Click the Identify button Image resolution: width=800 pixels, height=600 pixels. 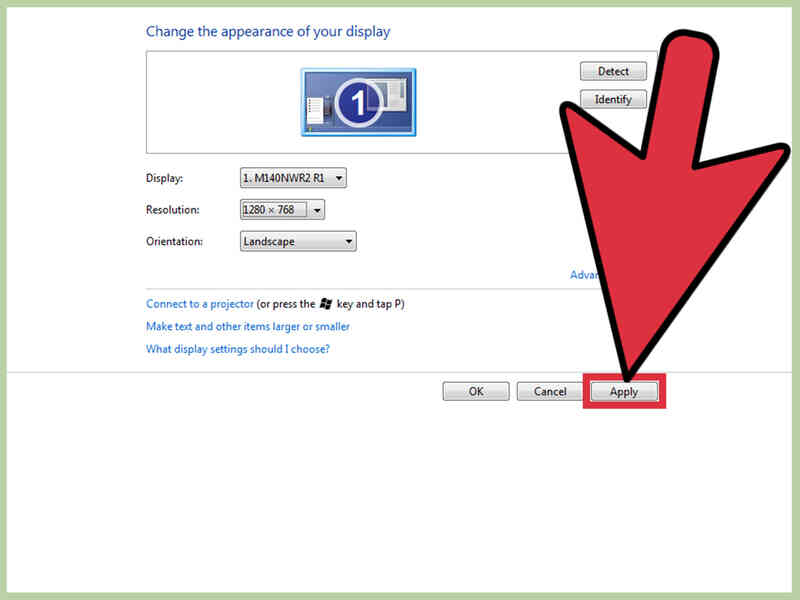pos(613,99)
